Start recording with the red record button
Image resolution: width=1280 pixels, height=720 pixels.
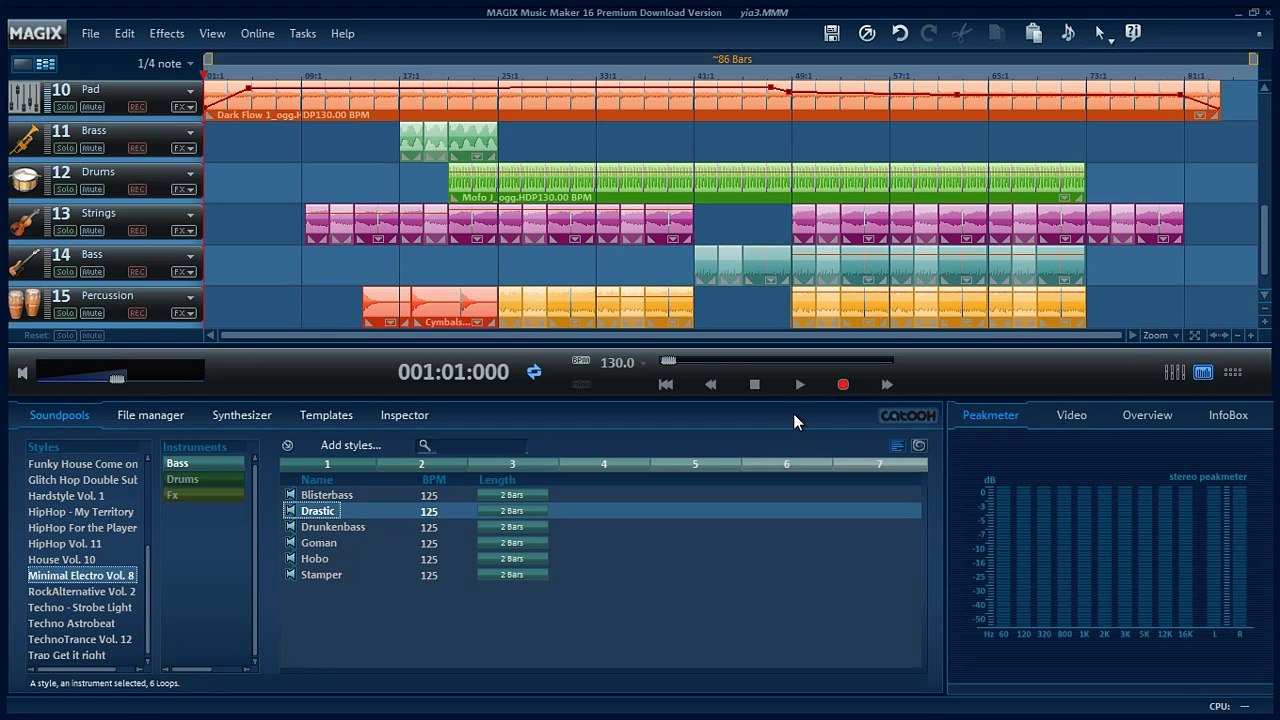(x=843, y=385)
